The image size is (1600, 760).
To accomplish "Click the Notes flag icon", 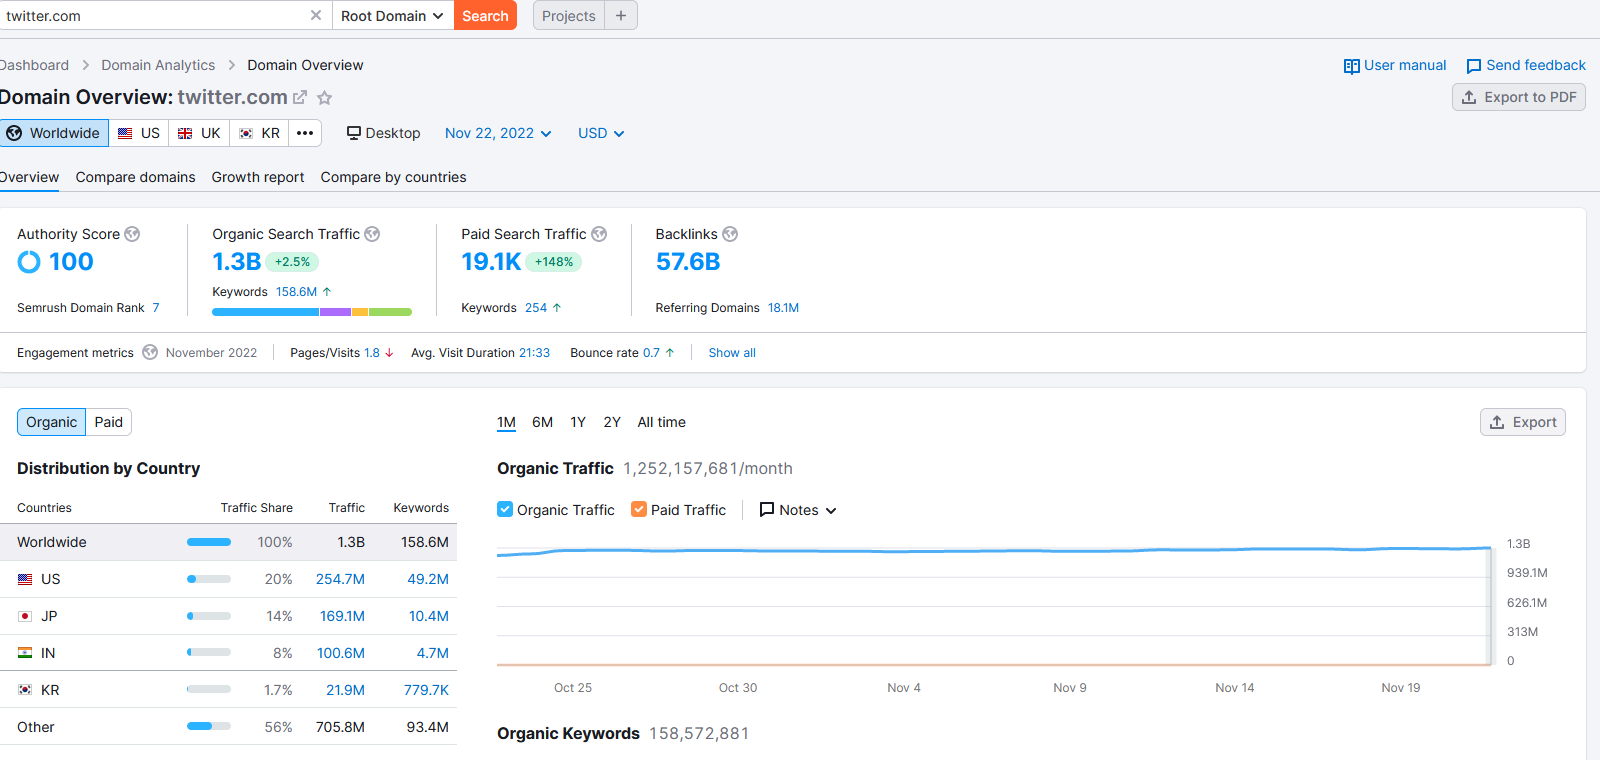I will point(767,510).
